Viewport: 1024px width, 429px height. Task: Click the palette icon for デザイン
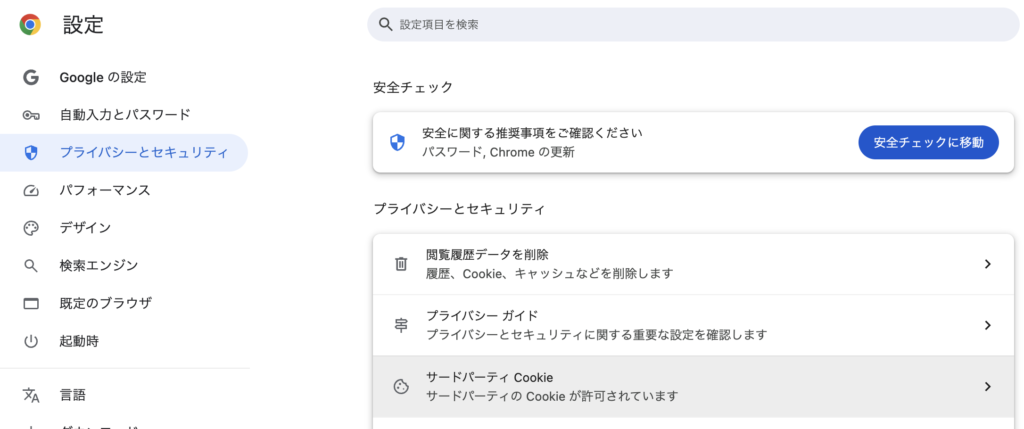[31, 228]
